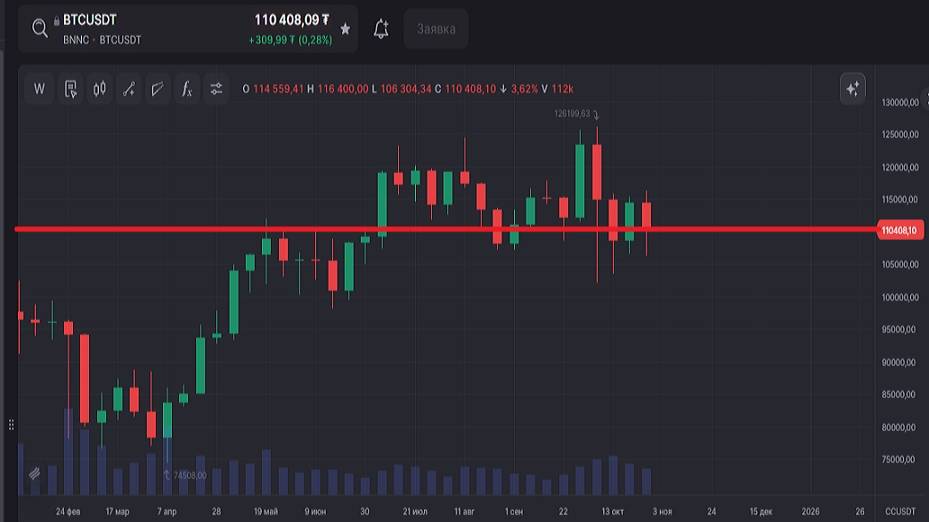
Task: Change chart type via candlestick icon
Action: pos(99,89)
